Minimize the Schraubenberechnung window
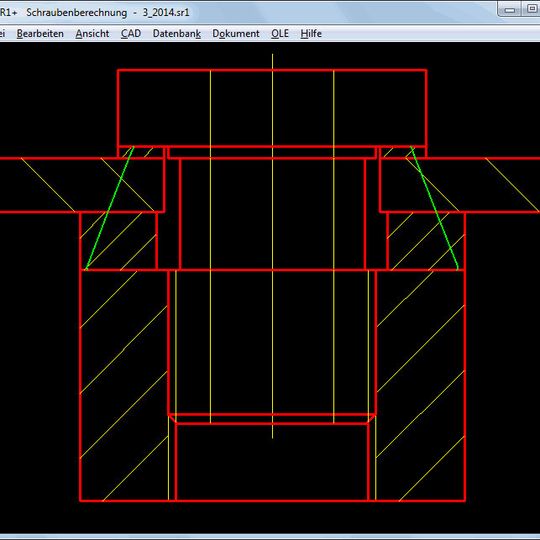The width and height of the screenshot is (540, 540). (x=510, y=10)
